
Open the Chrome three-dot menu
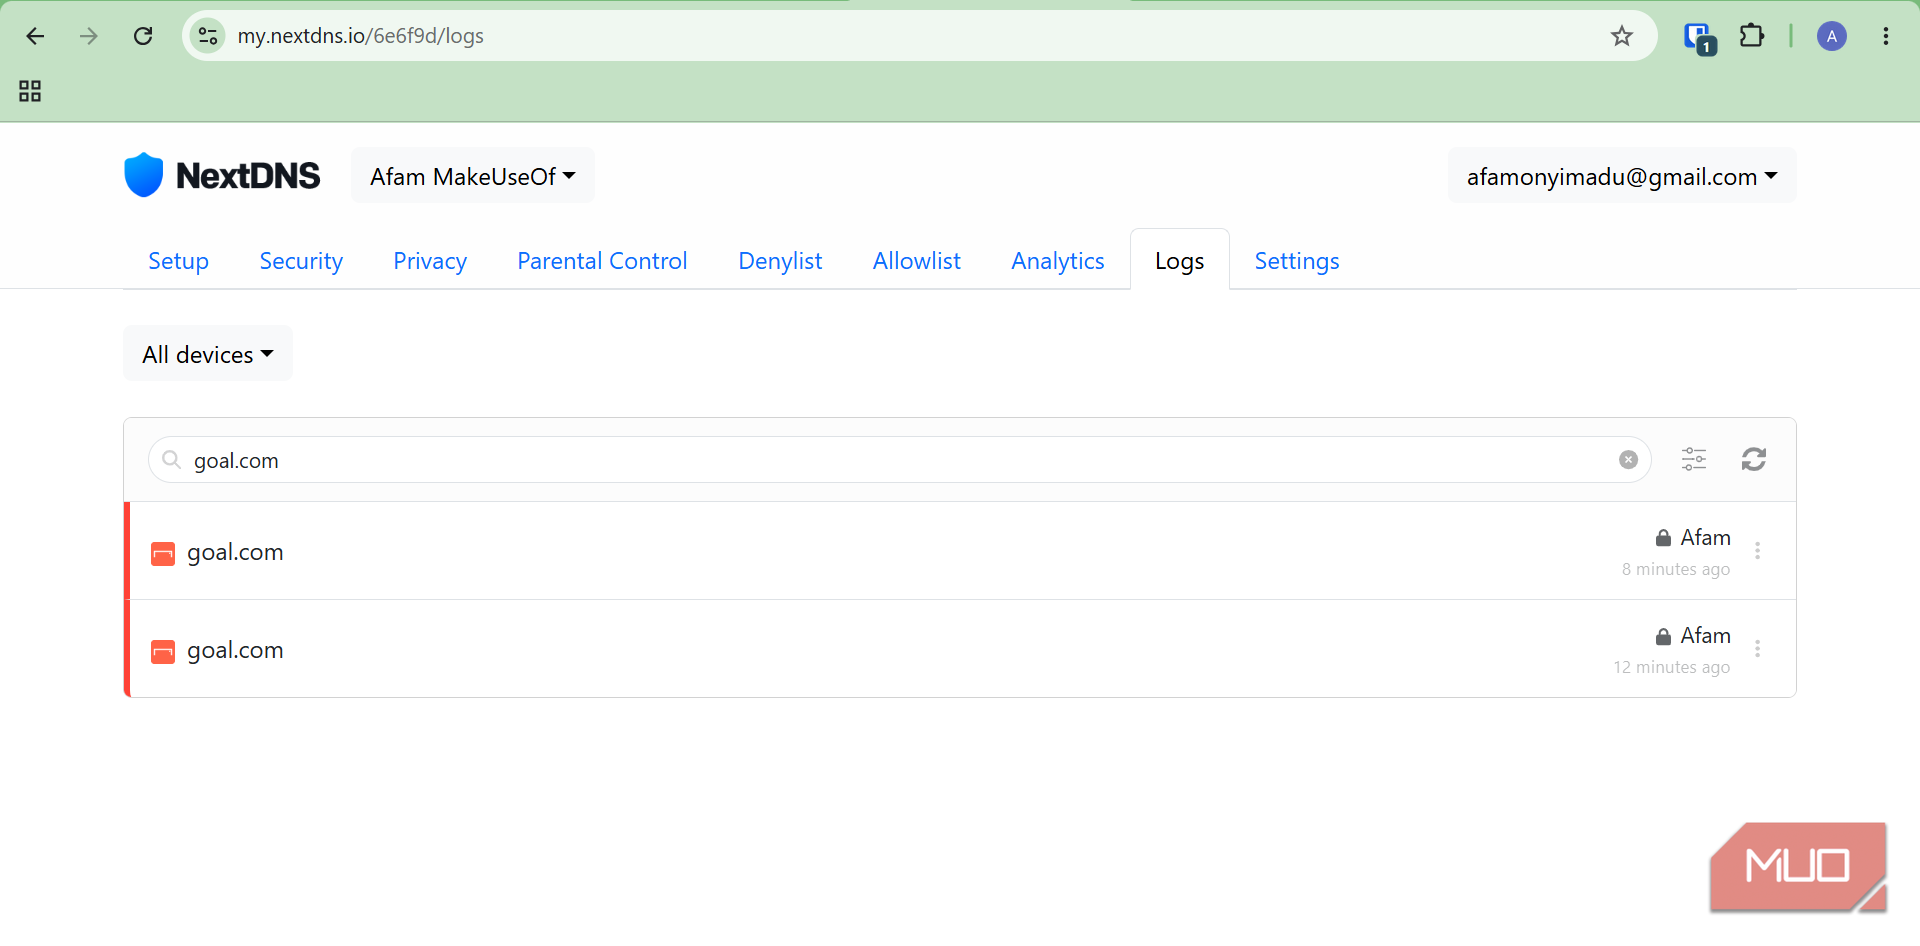point(1886,36)
